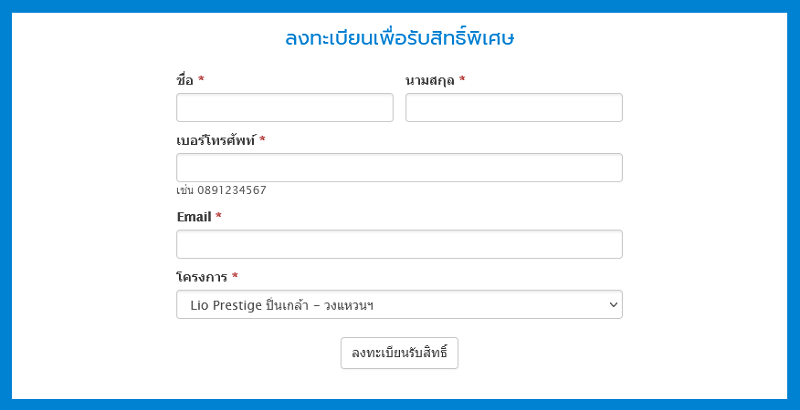Focus the นามสกุล last name text box
Screen dimensions: 800x410
[x=514, y=108]
